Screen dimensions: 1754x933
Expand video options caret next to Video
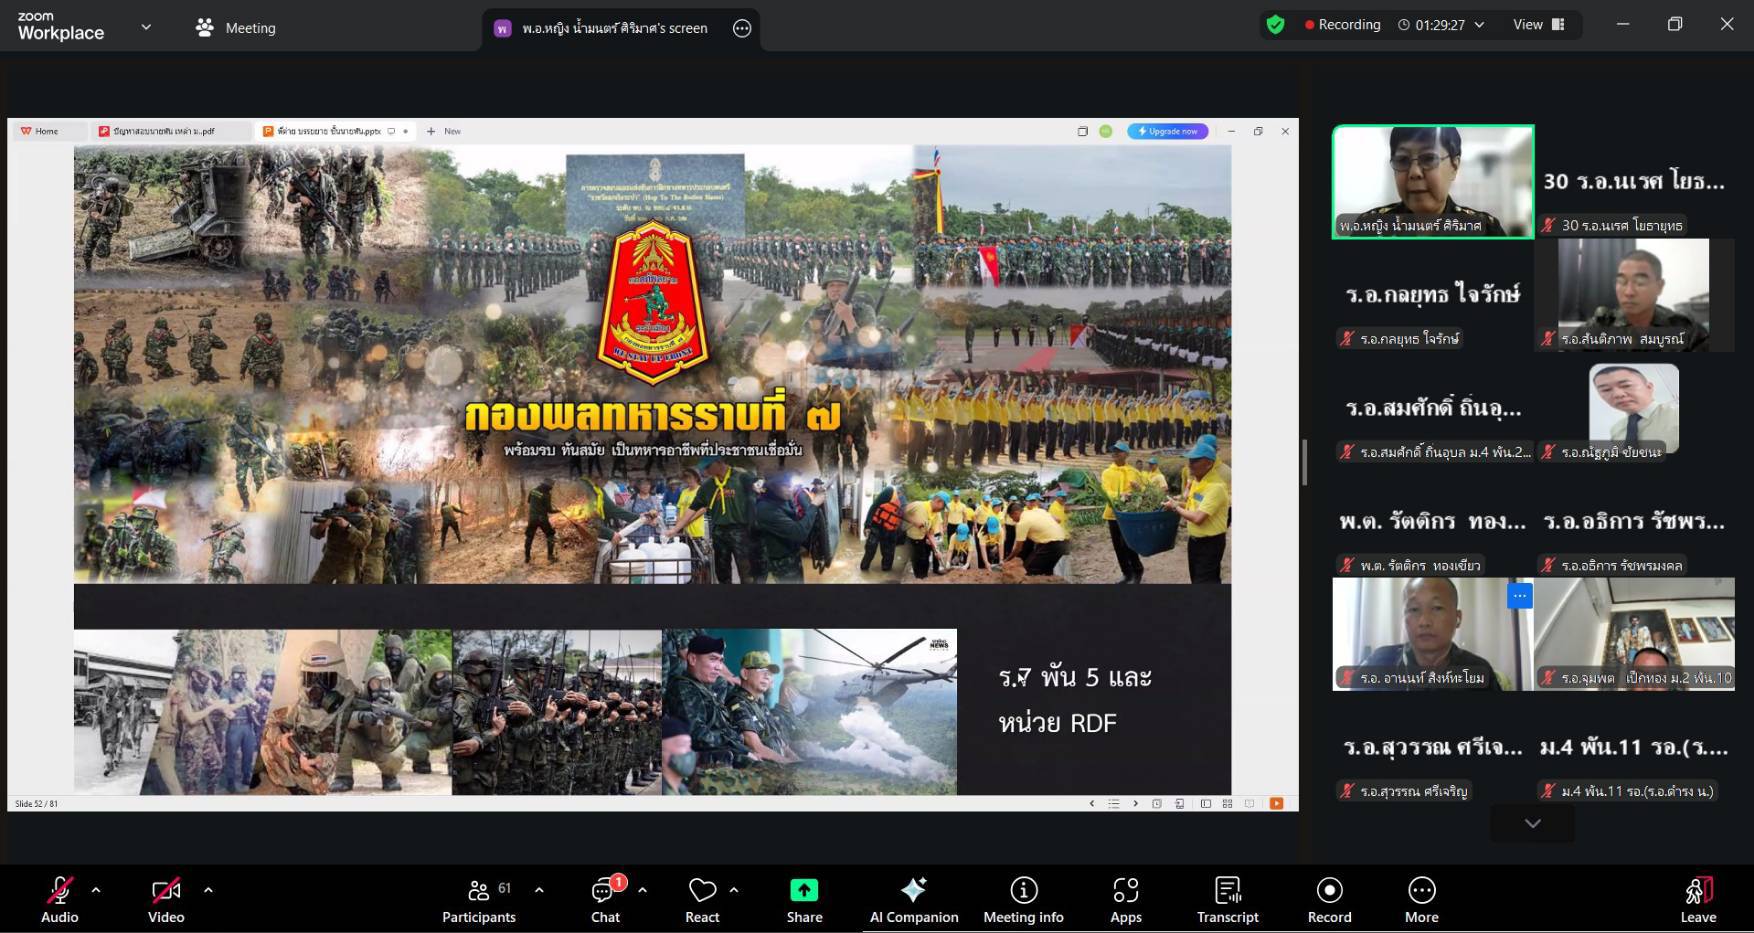[208, 889]
